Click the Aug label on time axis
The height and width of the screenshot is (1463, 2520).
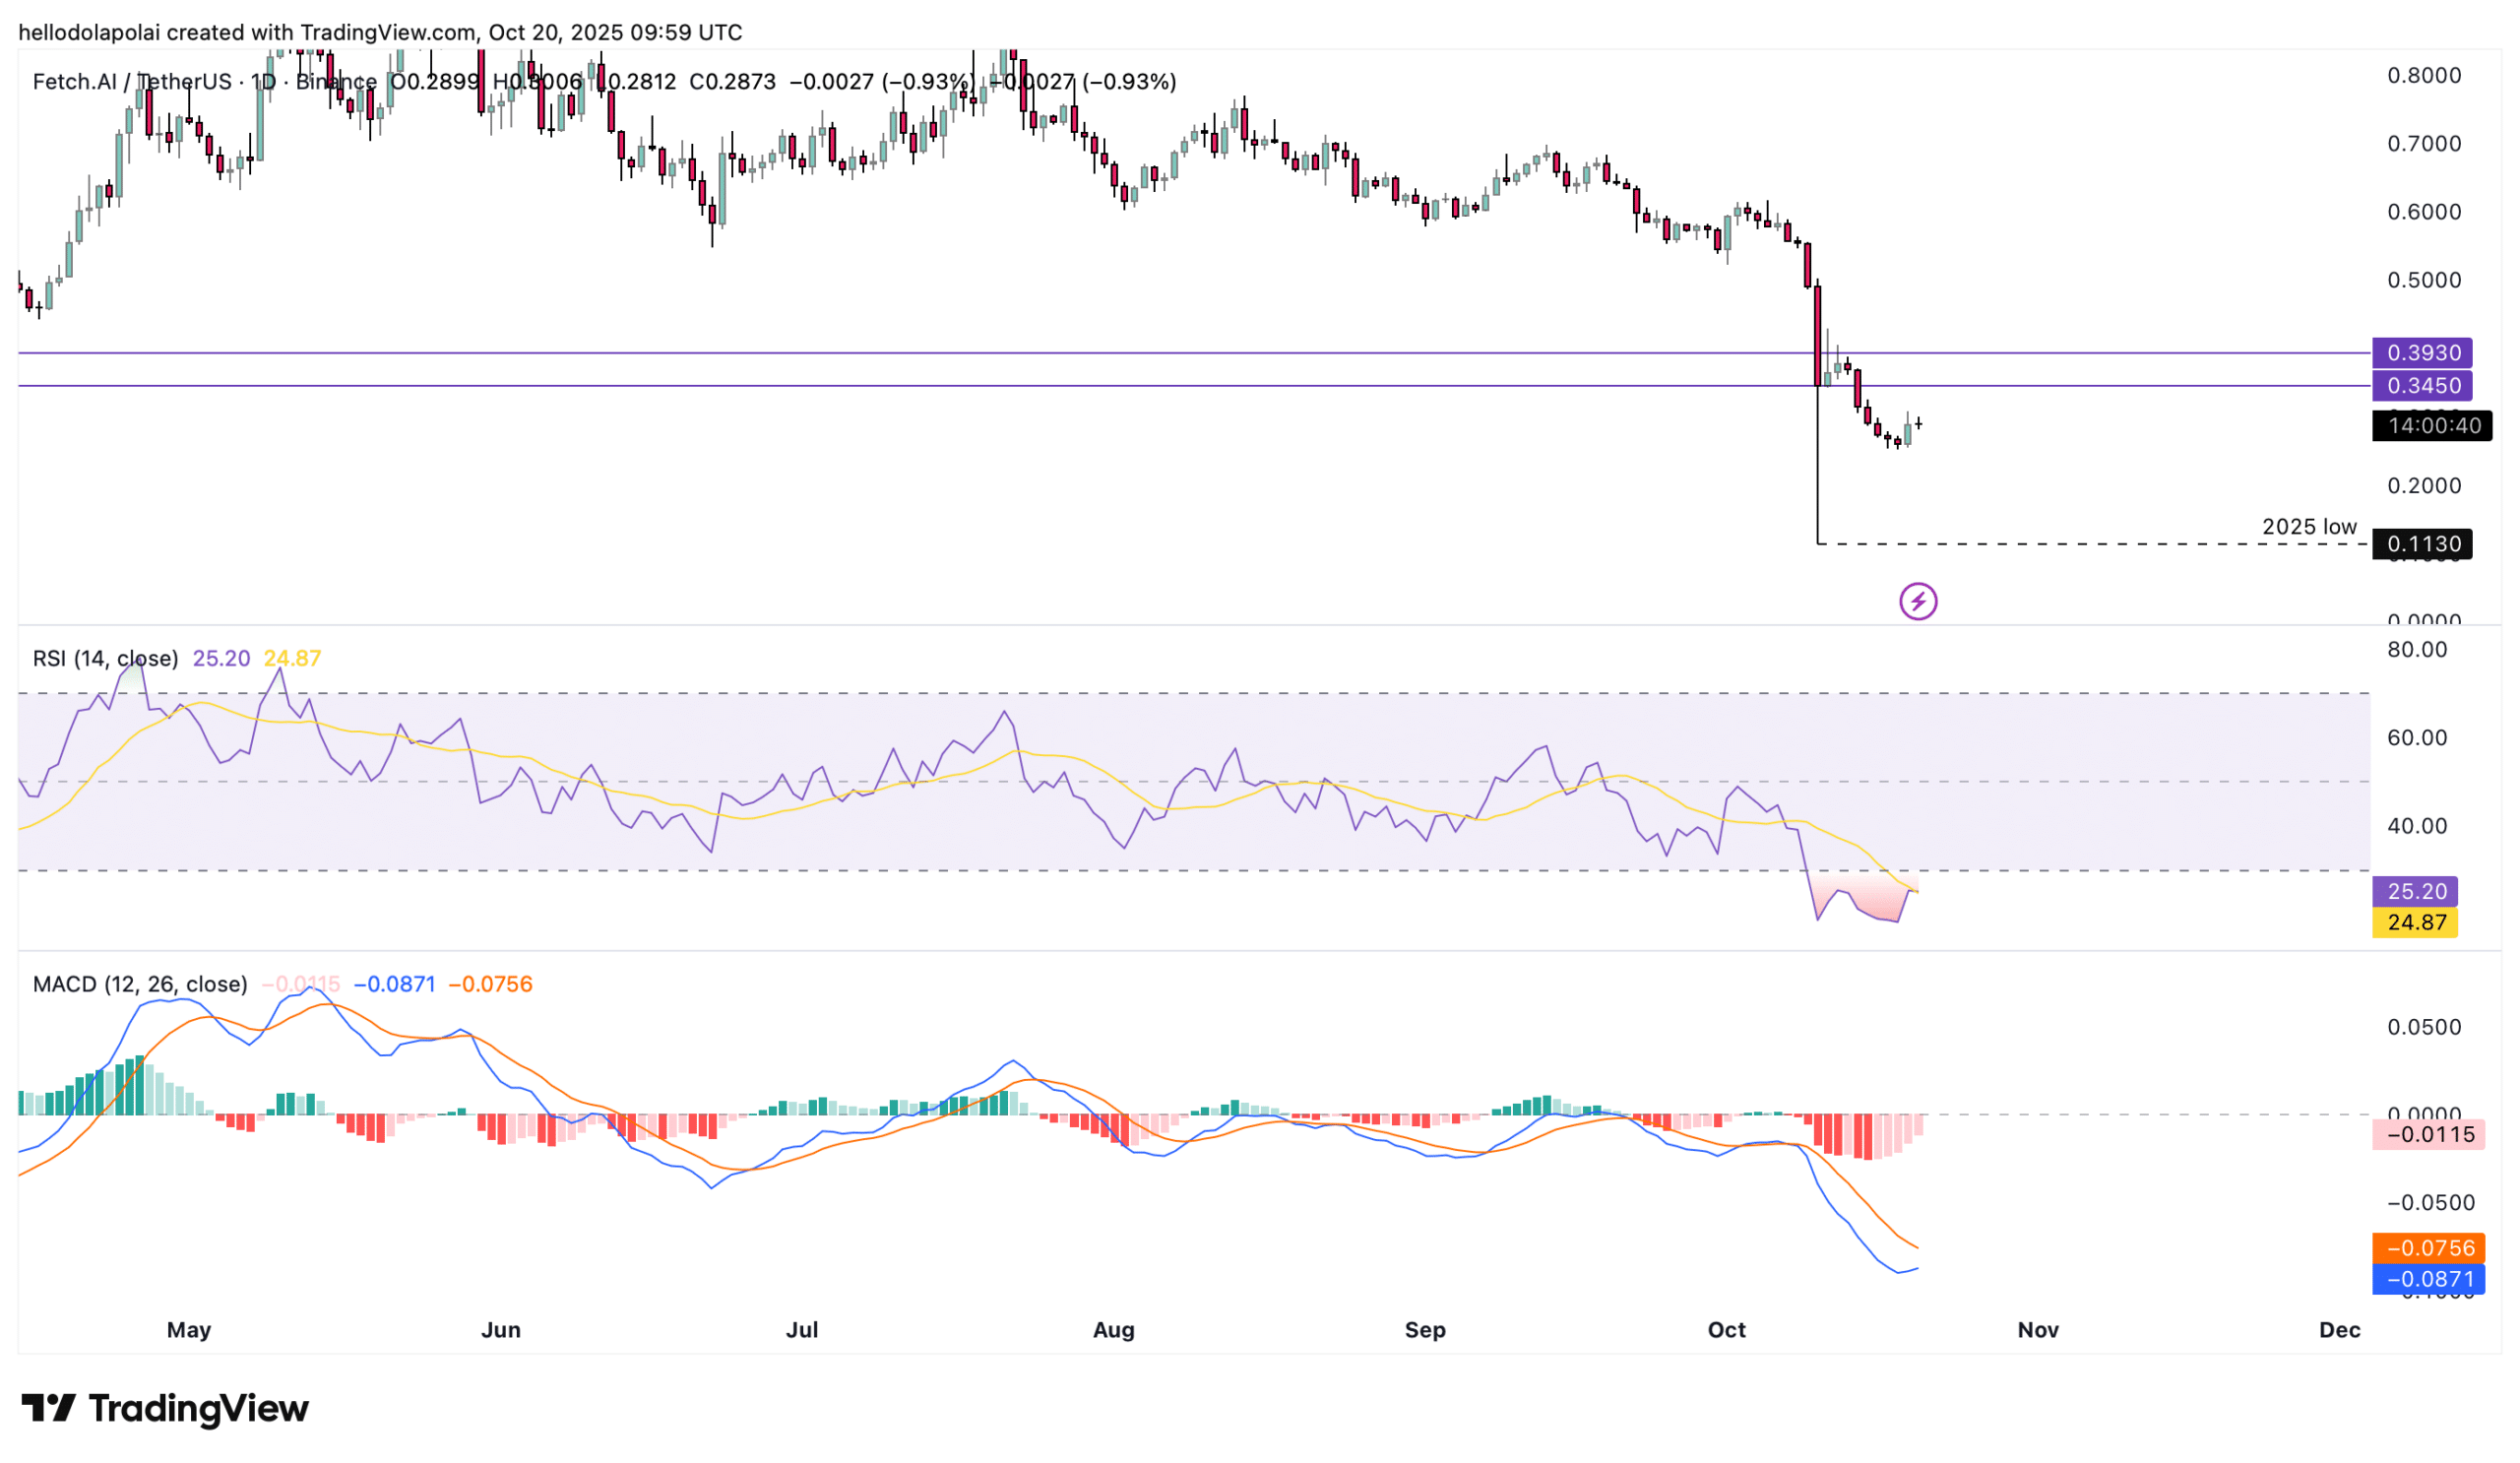click(1113, 1330)
